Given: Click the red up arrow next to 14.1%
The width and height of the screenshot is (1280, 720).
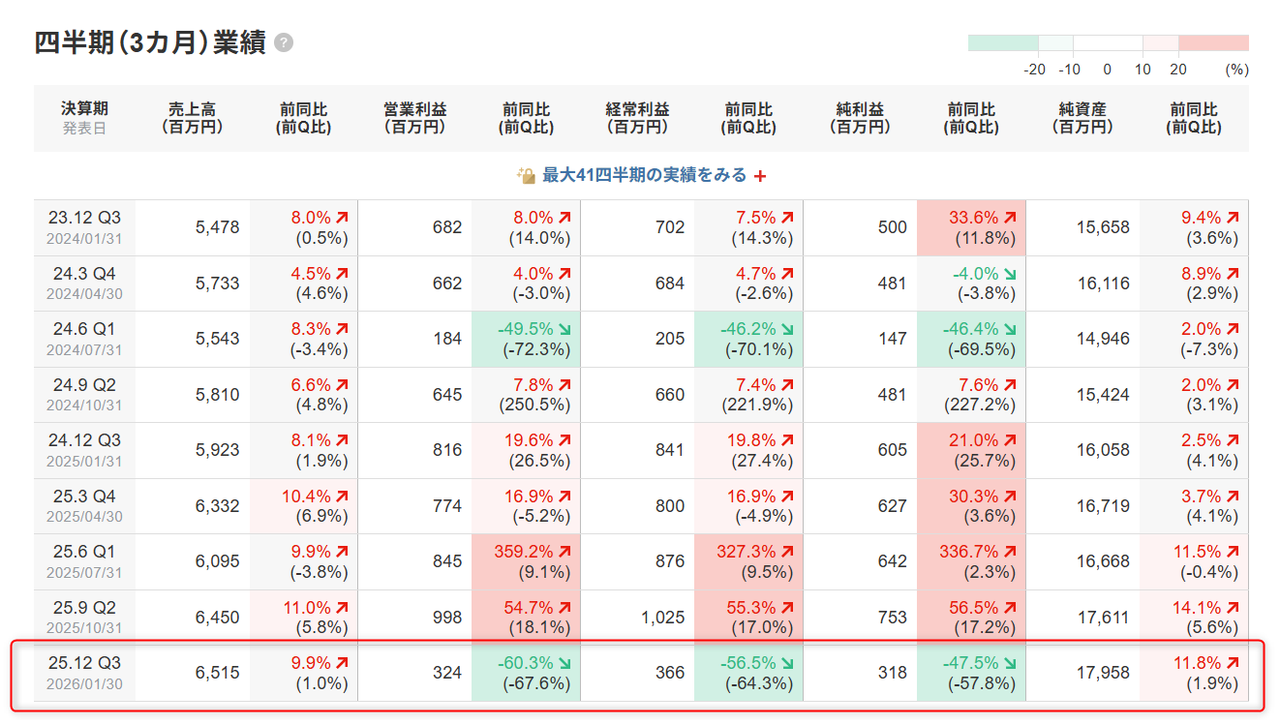Looking at the screenshot, I should point(1230,608).
